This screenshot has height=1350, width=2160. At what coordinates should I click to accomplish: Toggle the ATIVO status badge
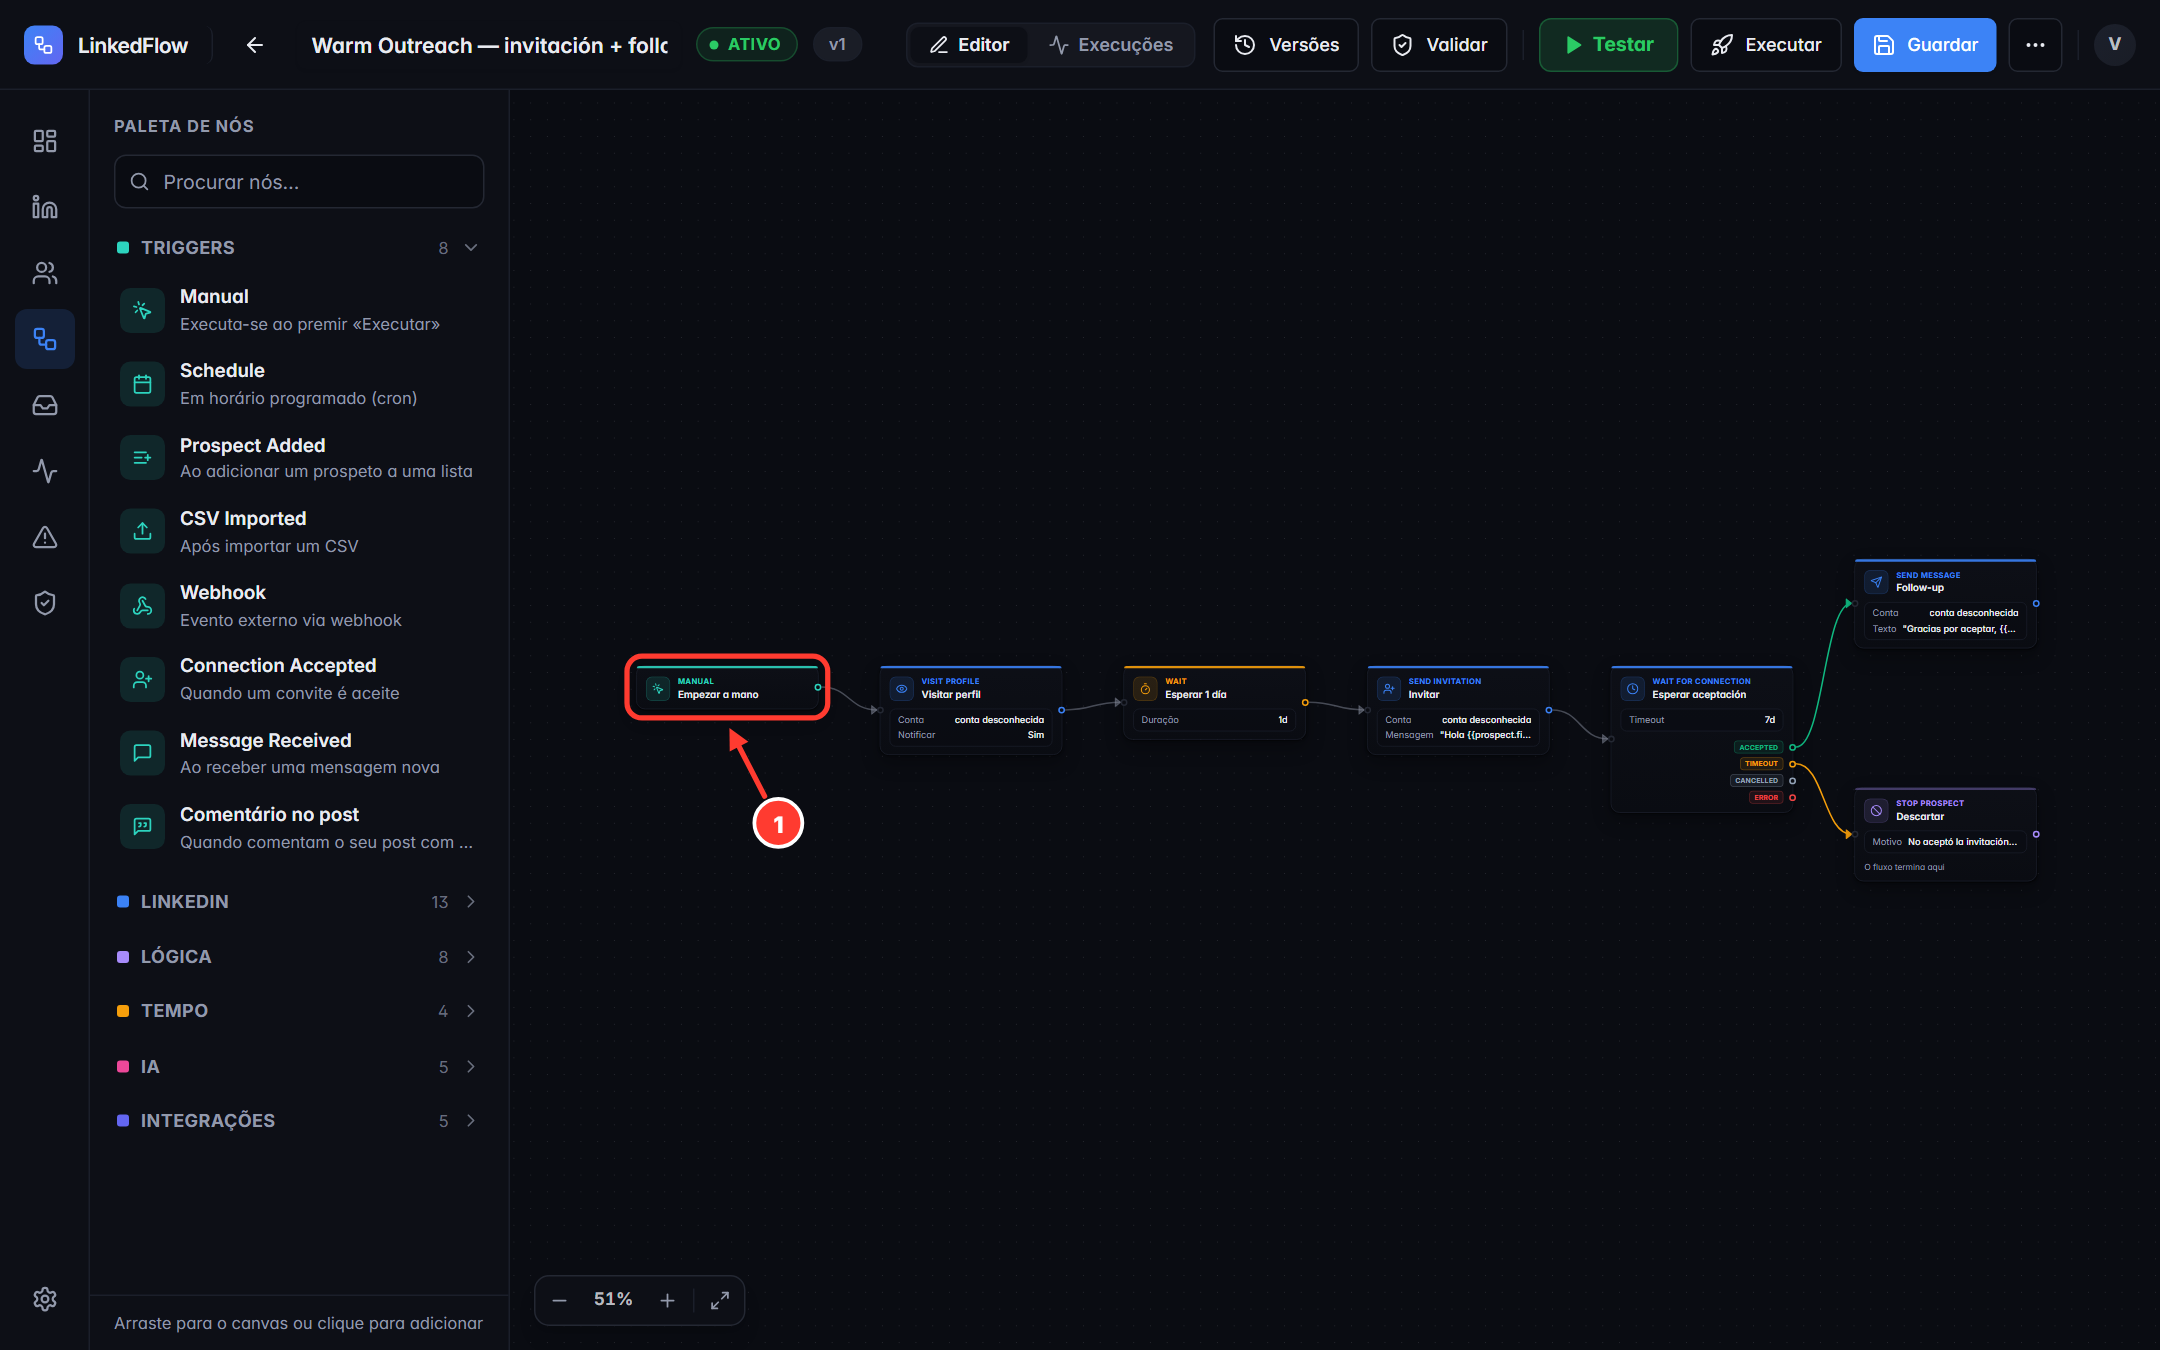tap(746, 45)
